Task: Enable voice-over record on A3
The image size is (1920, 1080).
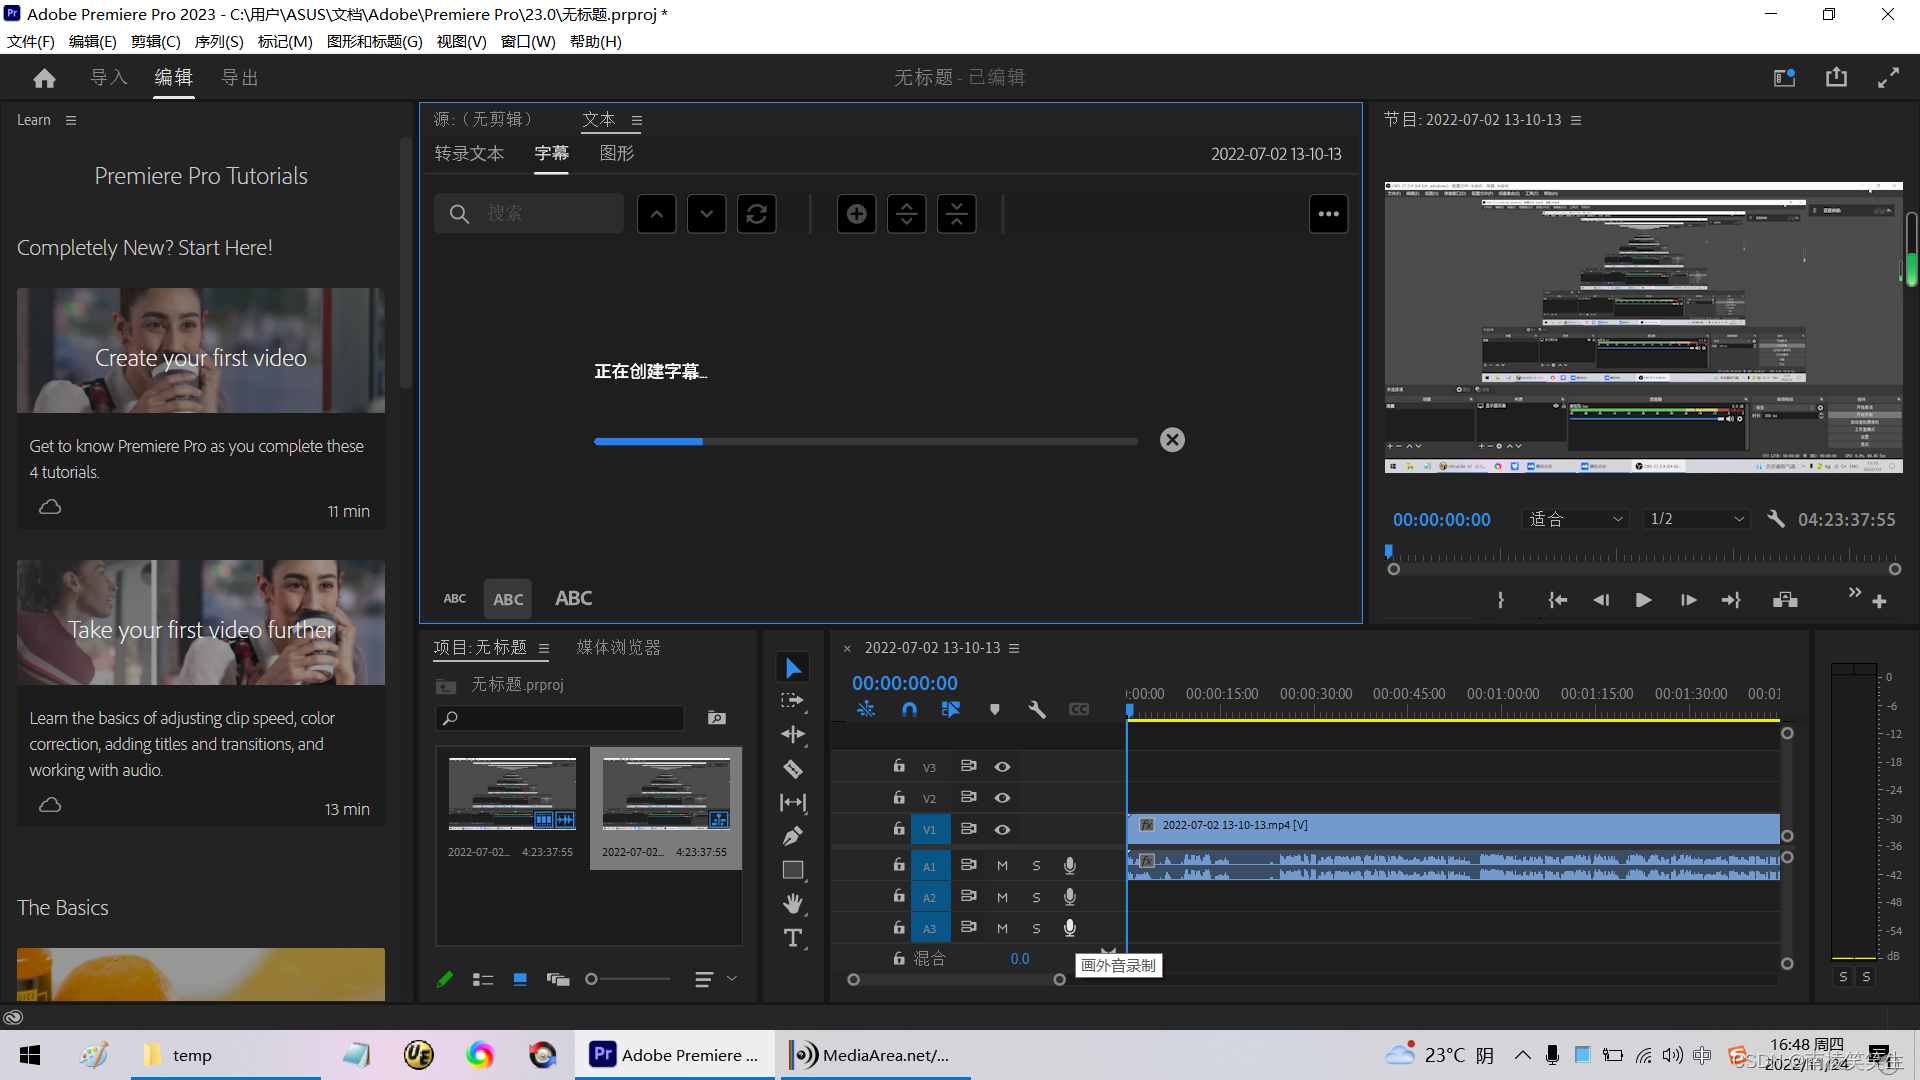Action: pyautogui.click(x=1070, y=928)
